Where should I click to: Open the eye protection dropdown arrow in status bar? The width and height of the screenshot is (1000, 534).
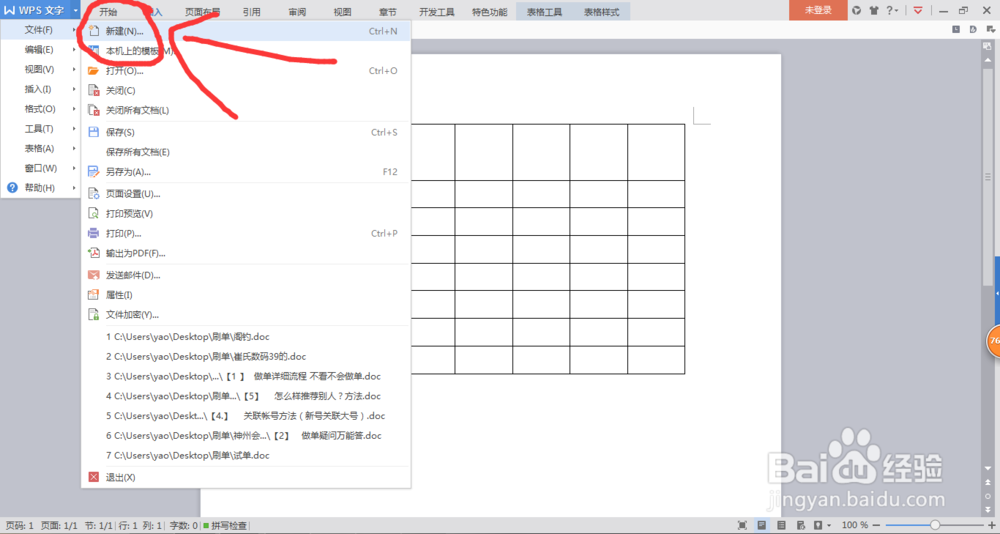tap(828, 525)
